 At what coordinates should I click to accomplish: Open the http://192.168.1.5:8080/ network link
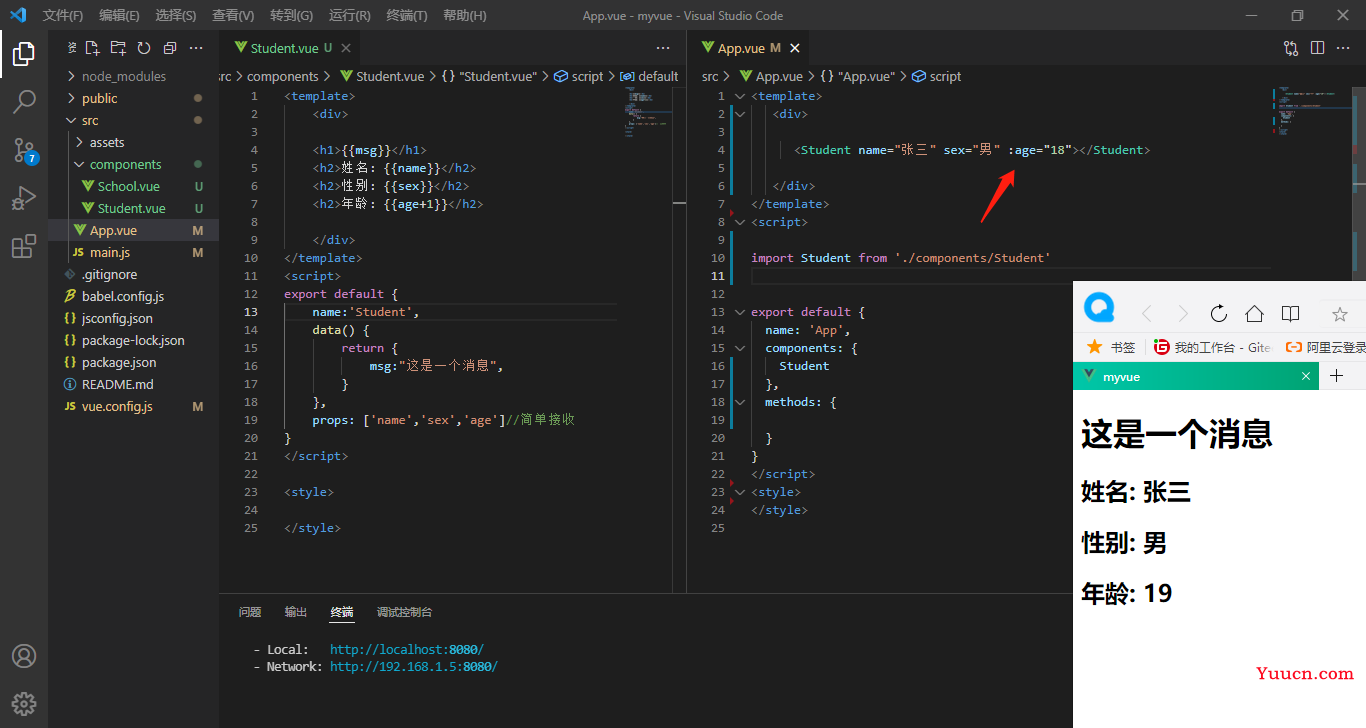pyautogui.click(x=414, y=667)
